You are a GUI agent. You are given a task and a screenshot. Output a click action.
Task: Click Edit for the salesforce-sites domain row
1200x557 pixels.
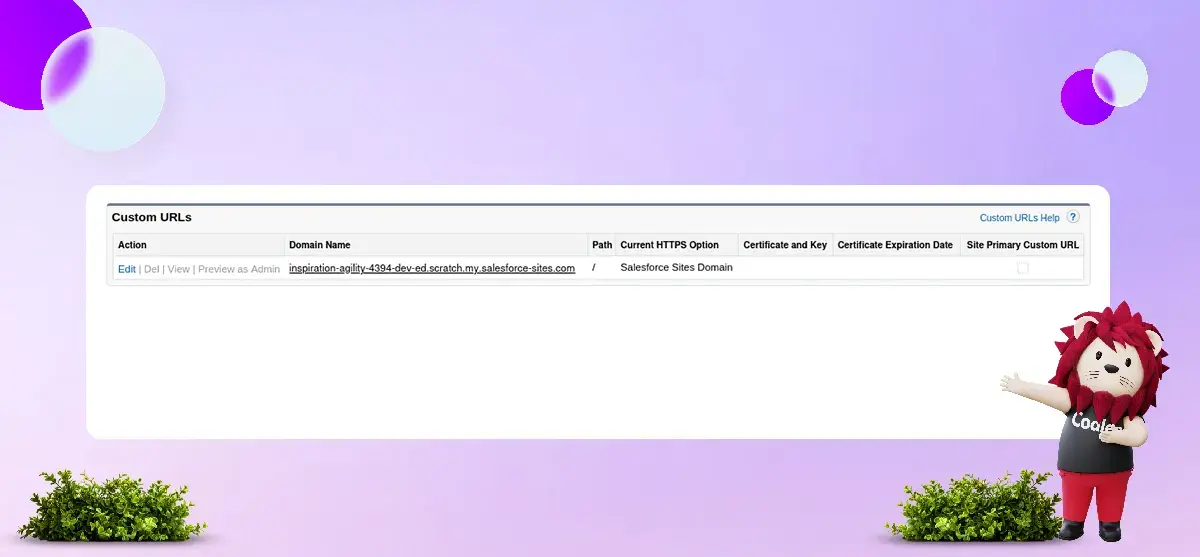click(127, 269)
